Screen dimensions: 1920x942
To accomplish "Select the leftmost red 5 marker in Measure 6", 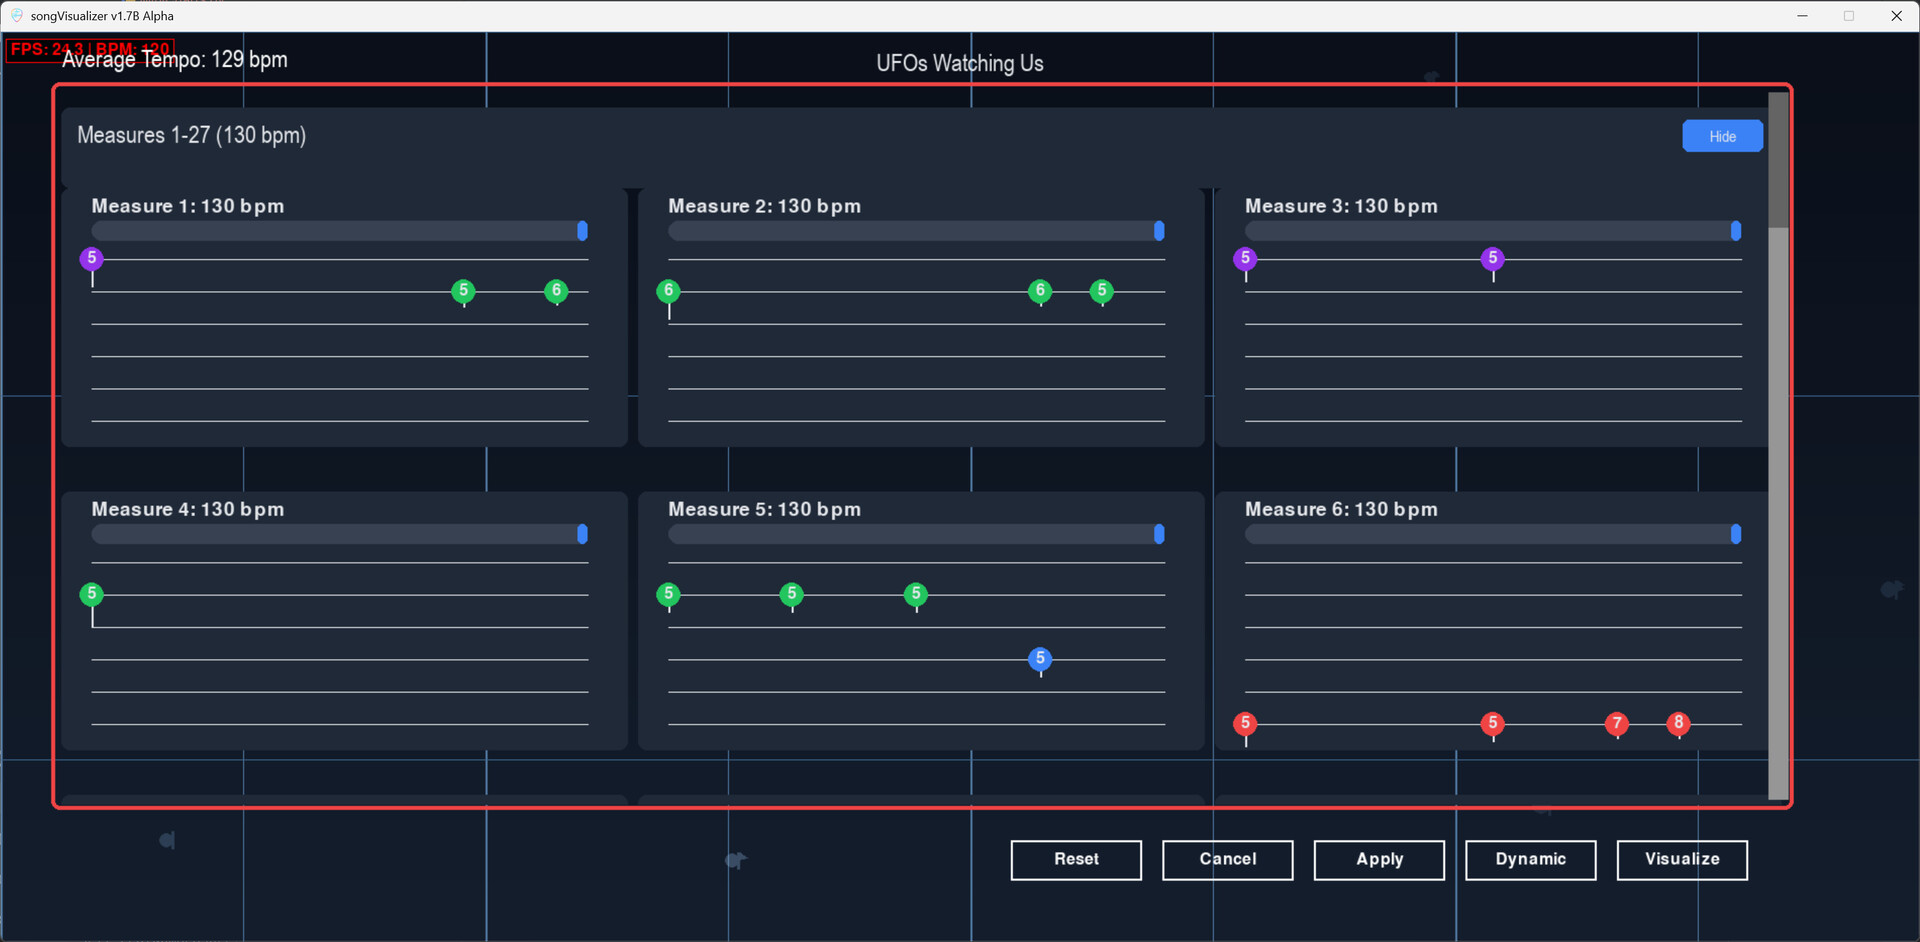I will click(1245, 722).
